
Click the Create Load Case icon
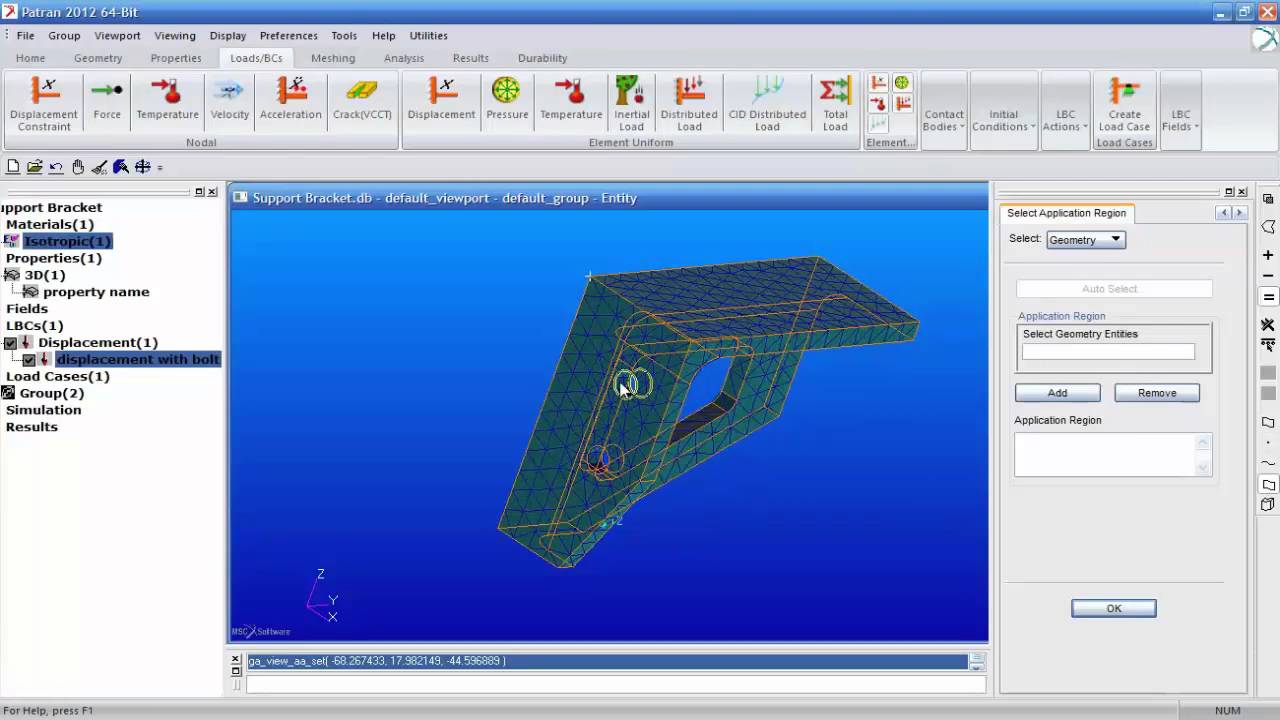(x=1124, y=104)
